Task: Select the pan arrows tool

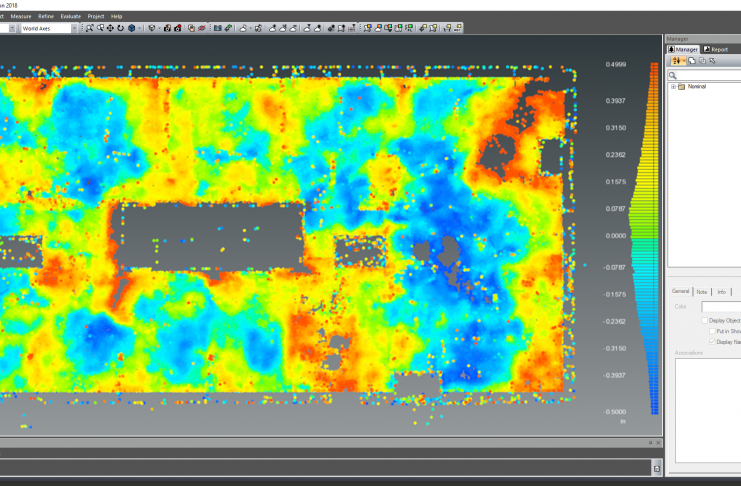Action: tap(110, 28)
